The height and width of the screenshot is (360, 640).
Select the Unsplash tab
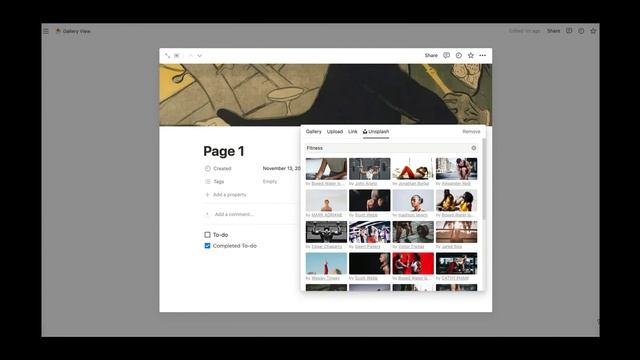click(376, 131)
